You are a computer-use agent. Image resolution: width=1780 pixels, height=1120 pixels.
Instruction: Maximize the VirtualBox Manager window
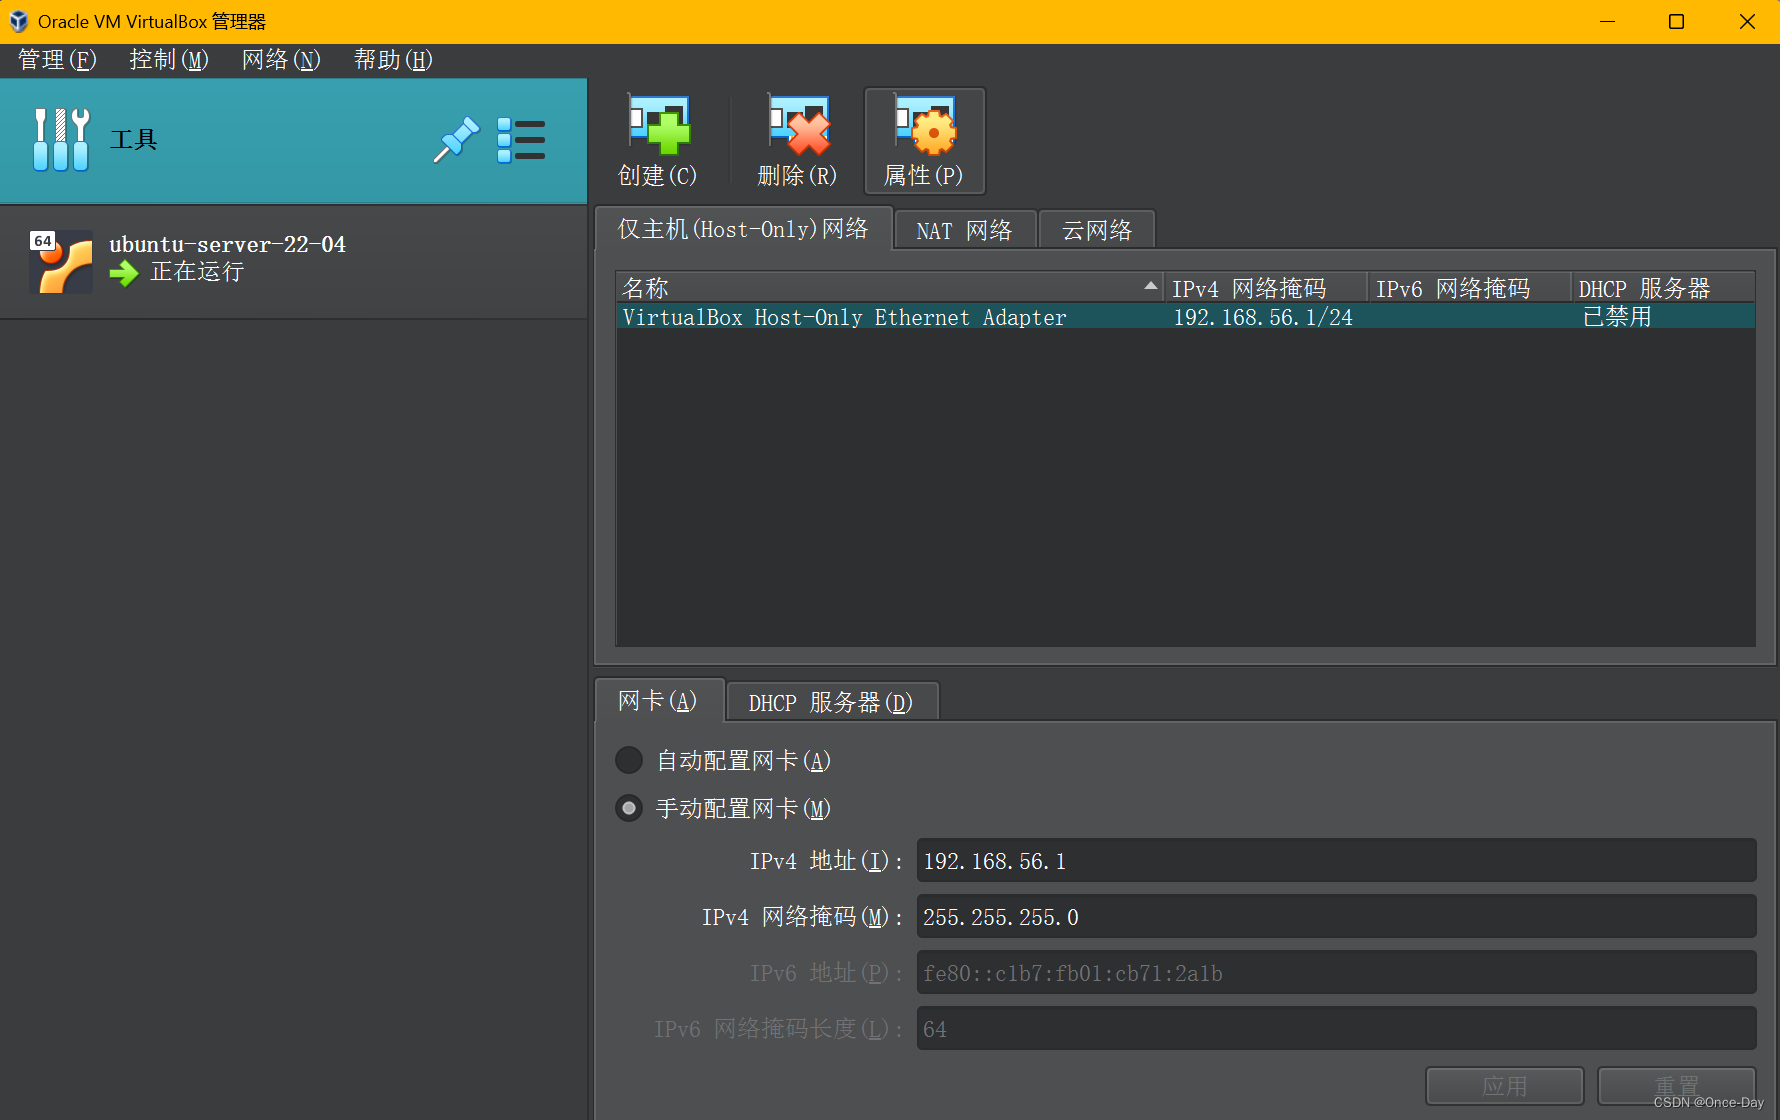pyautogui.click(x=1677, y=22)
